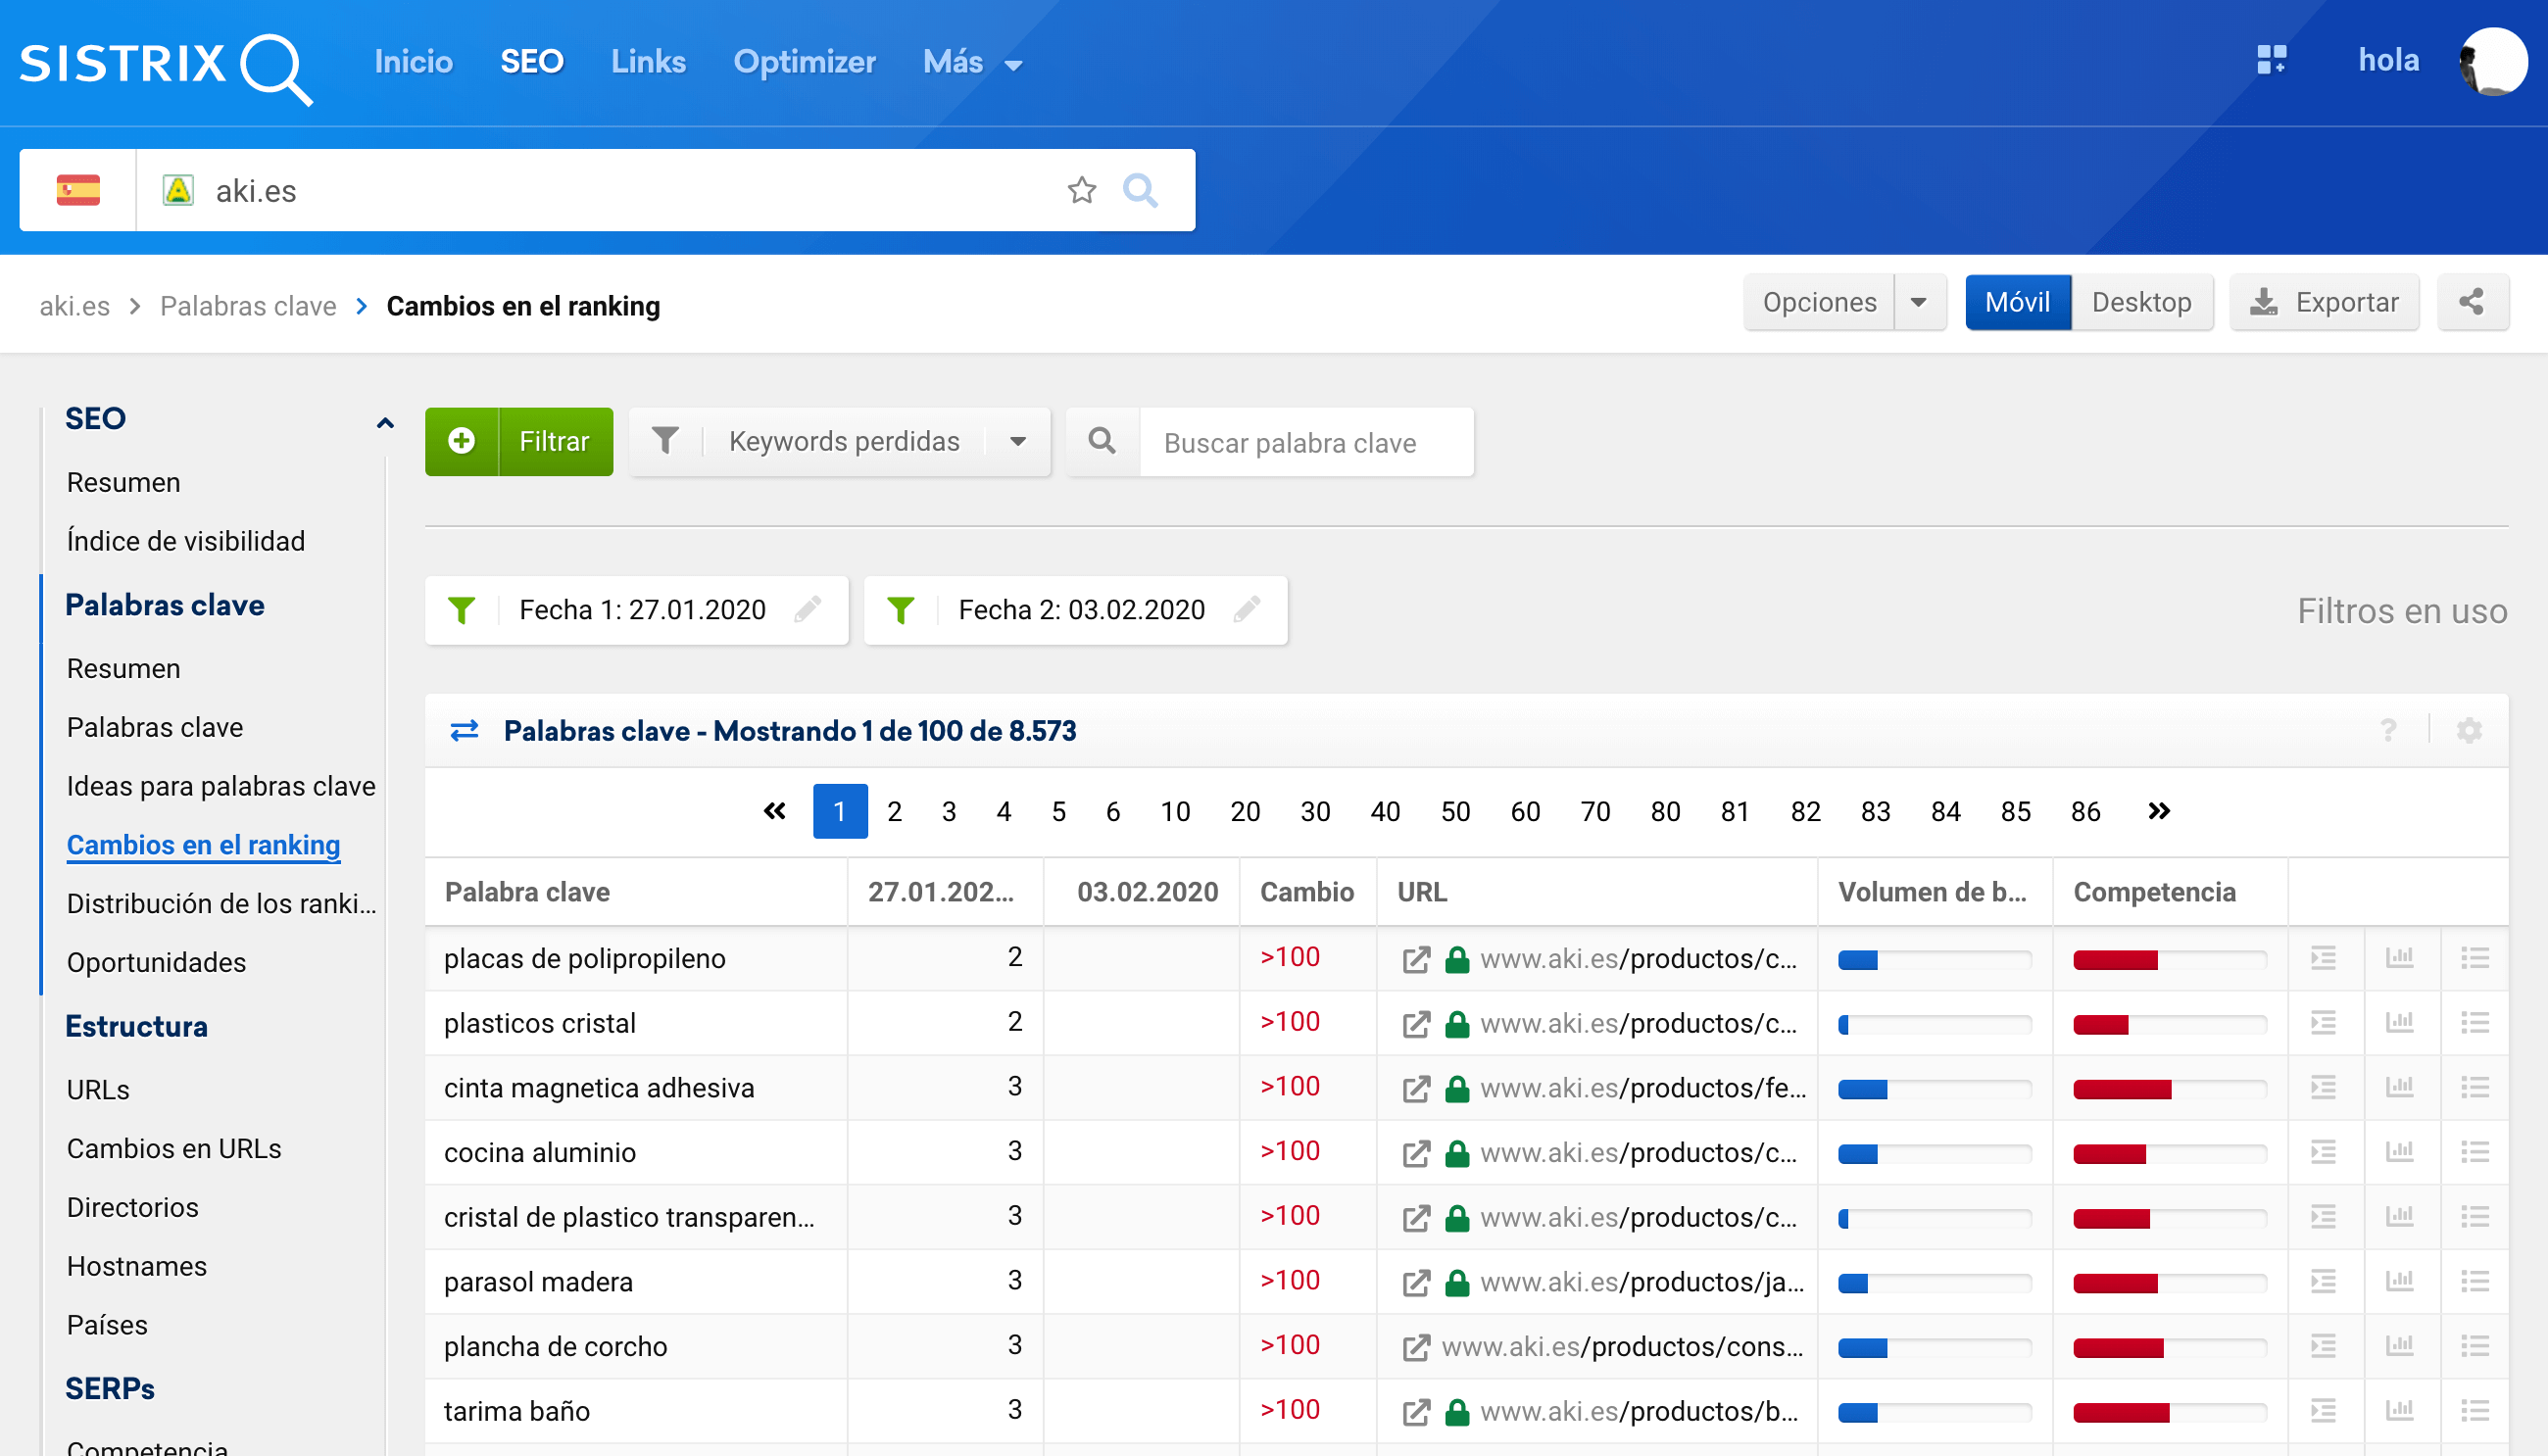Add cinta magnetica adhesiva to list
Screen dimensions: 2548x1456
[2475, 1087]
